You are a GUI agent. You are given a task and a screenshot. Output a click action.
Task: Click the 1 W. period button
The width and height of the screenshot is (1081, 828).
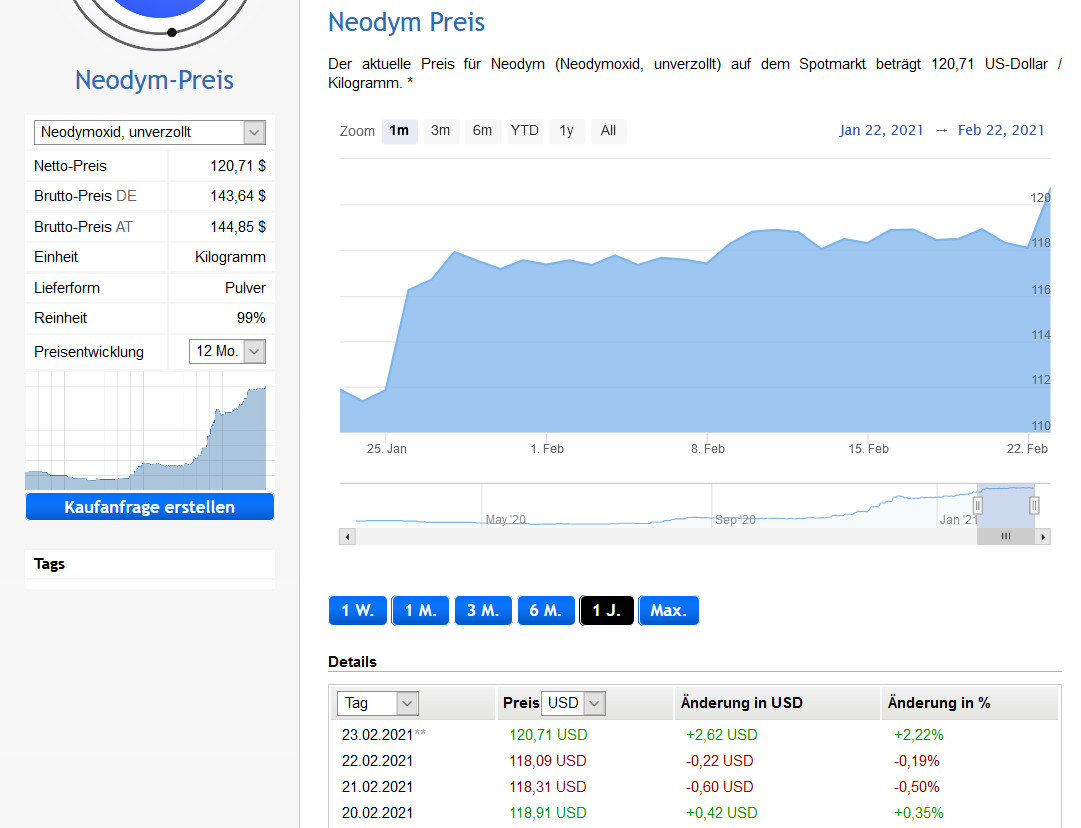pyautogui.click(x=357, y=611)
